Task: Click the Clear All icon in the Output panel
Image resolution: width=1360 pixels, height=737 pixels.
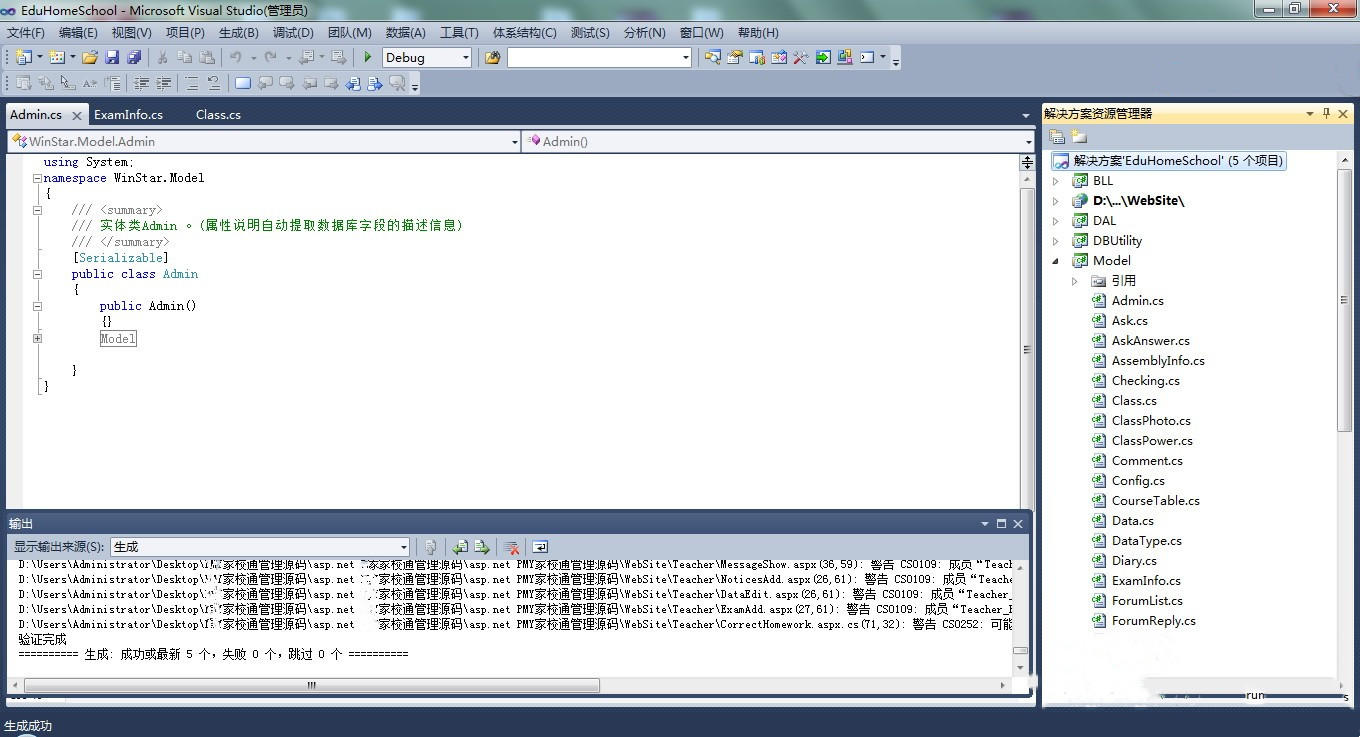Action: click(511, 547)
